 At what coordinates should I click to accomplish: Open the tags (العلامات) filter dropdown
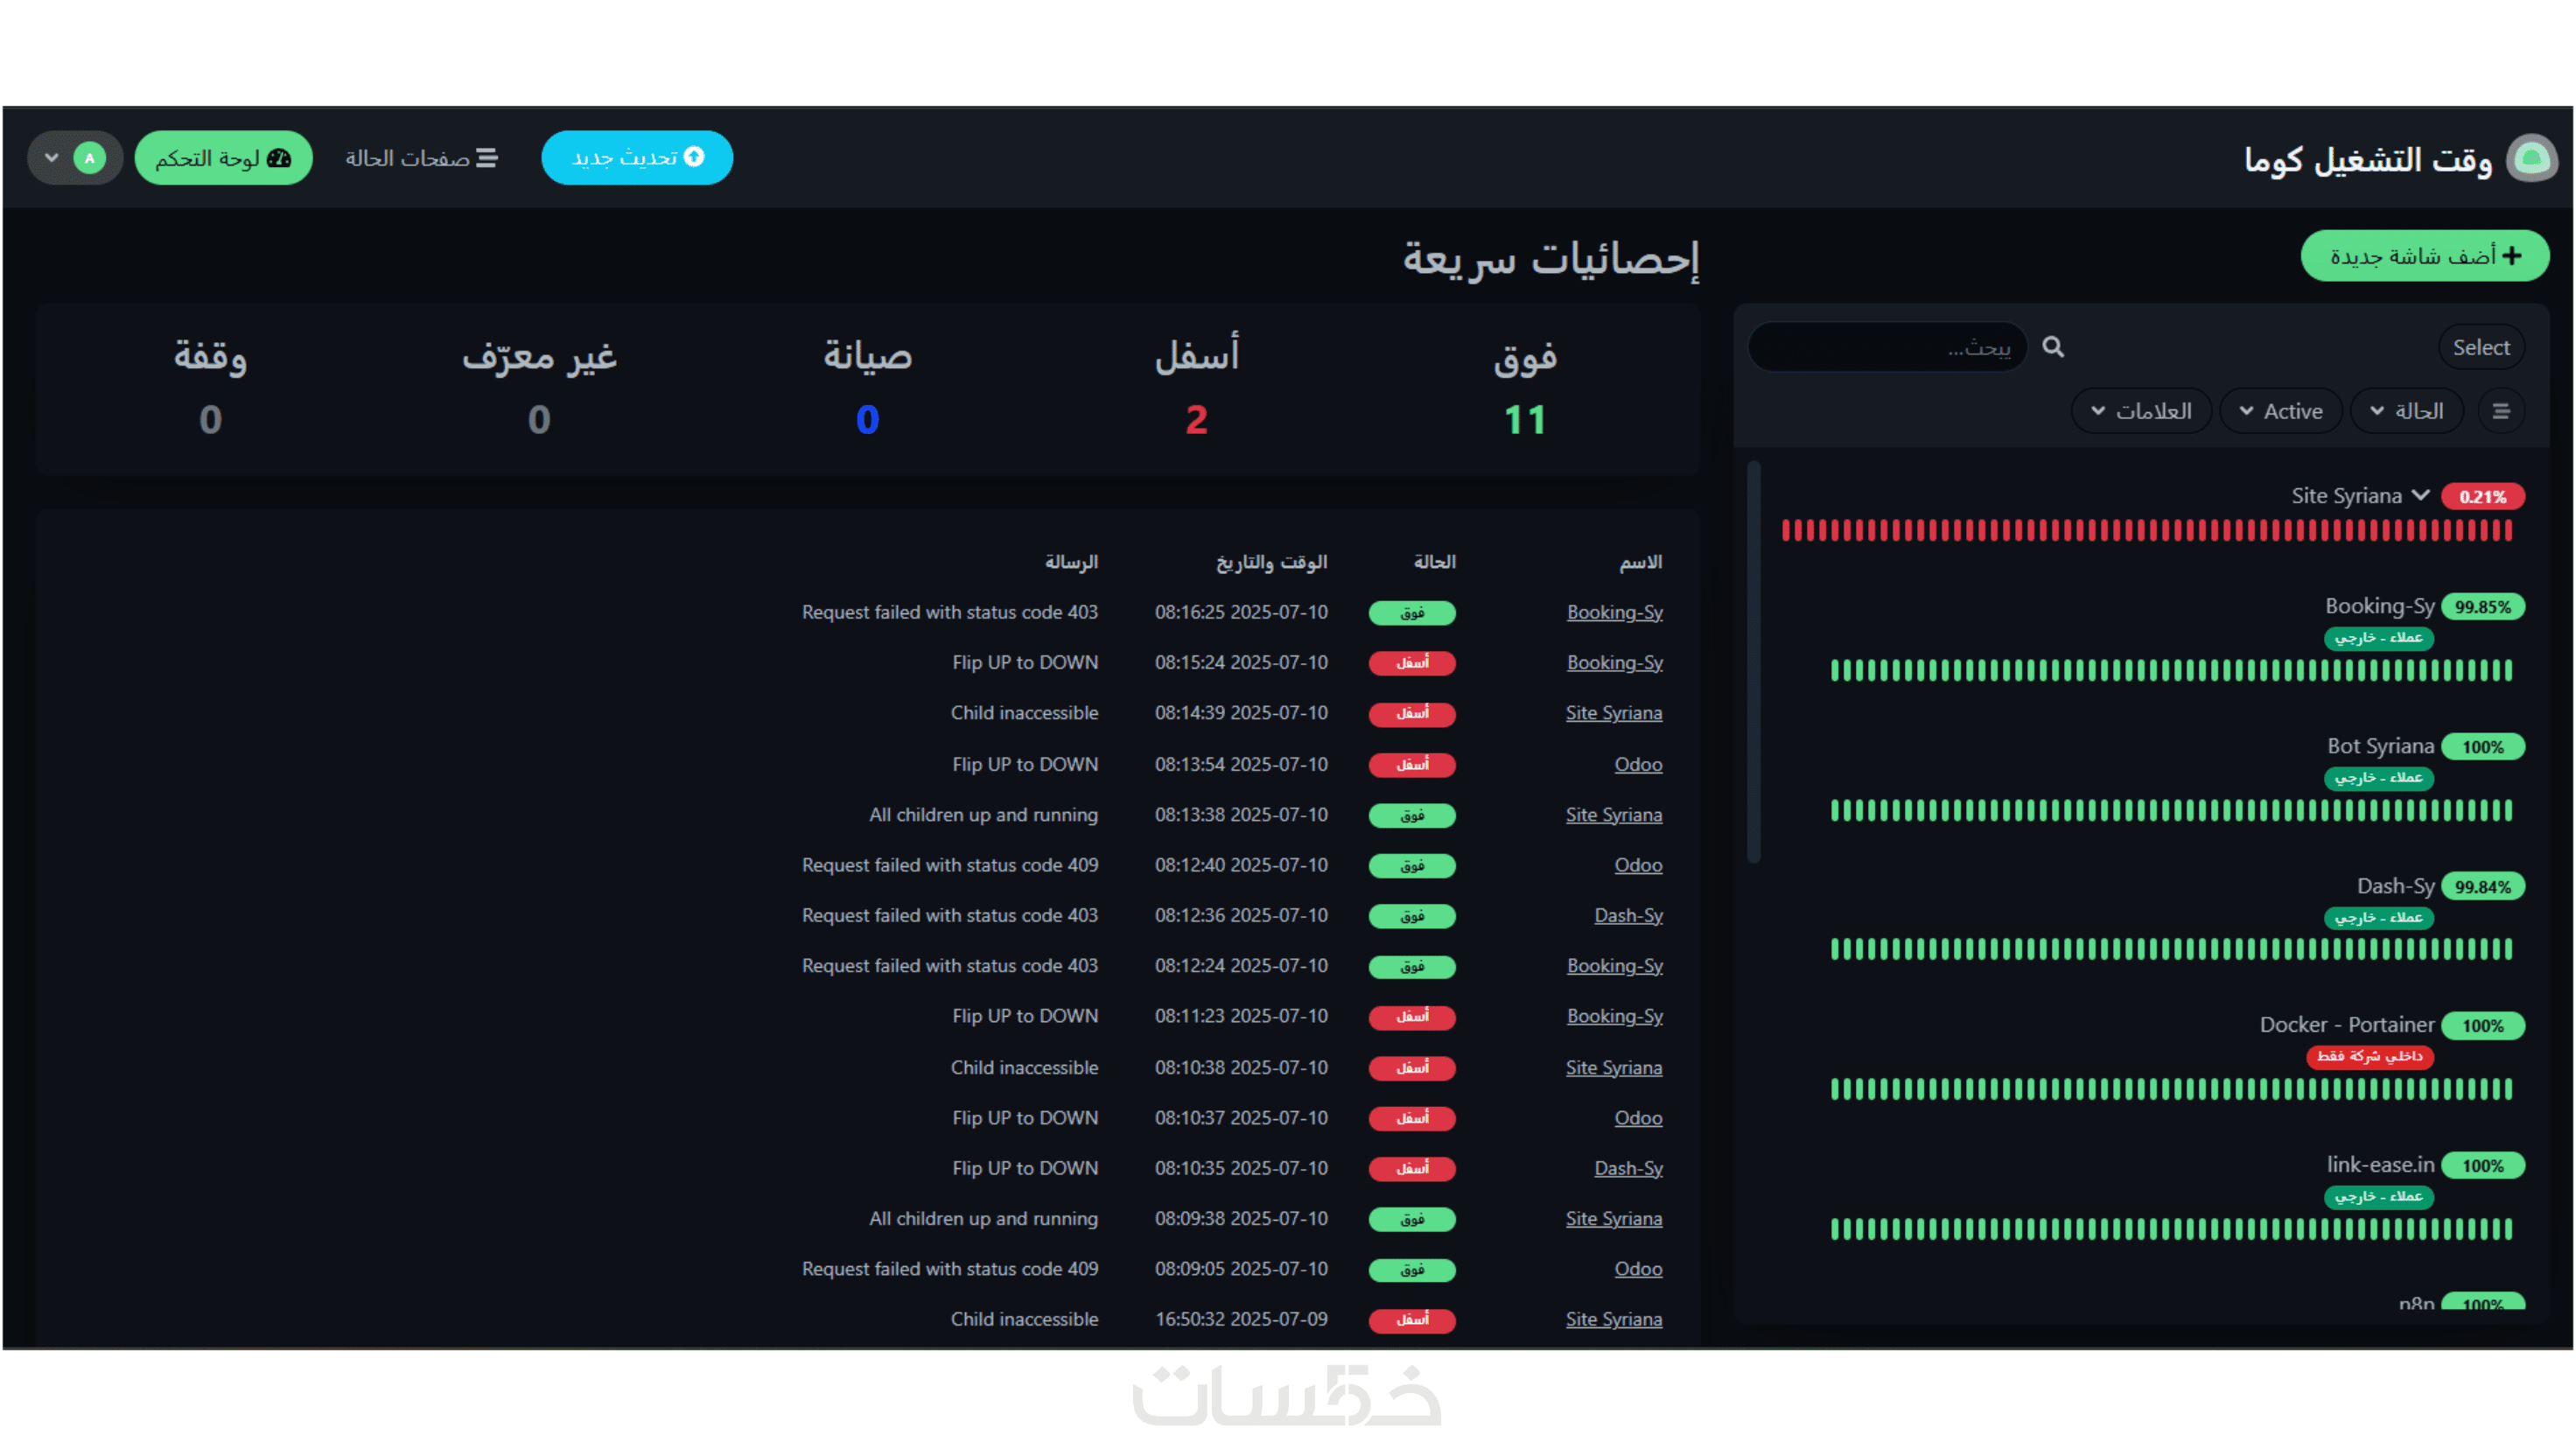coord(2141,411)
